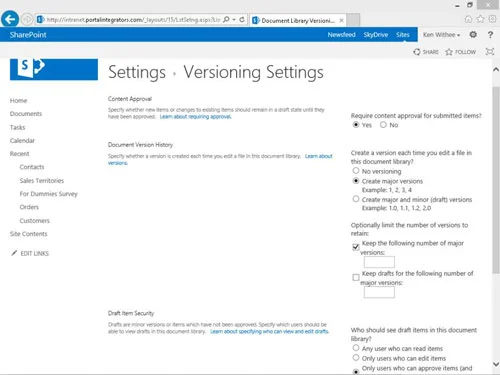
Task: Click the SharePoint brand text
Action: [x=28, y=35]
